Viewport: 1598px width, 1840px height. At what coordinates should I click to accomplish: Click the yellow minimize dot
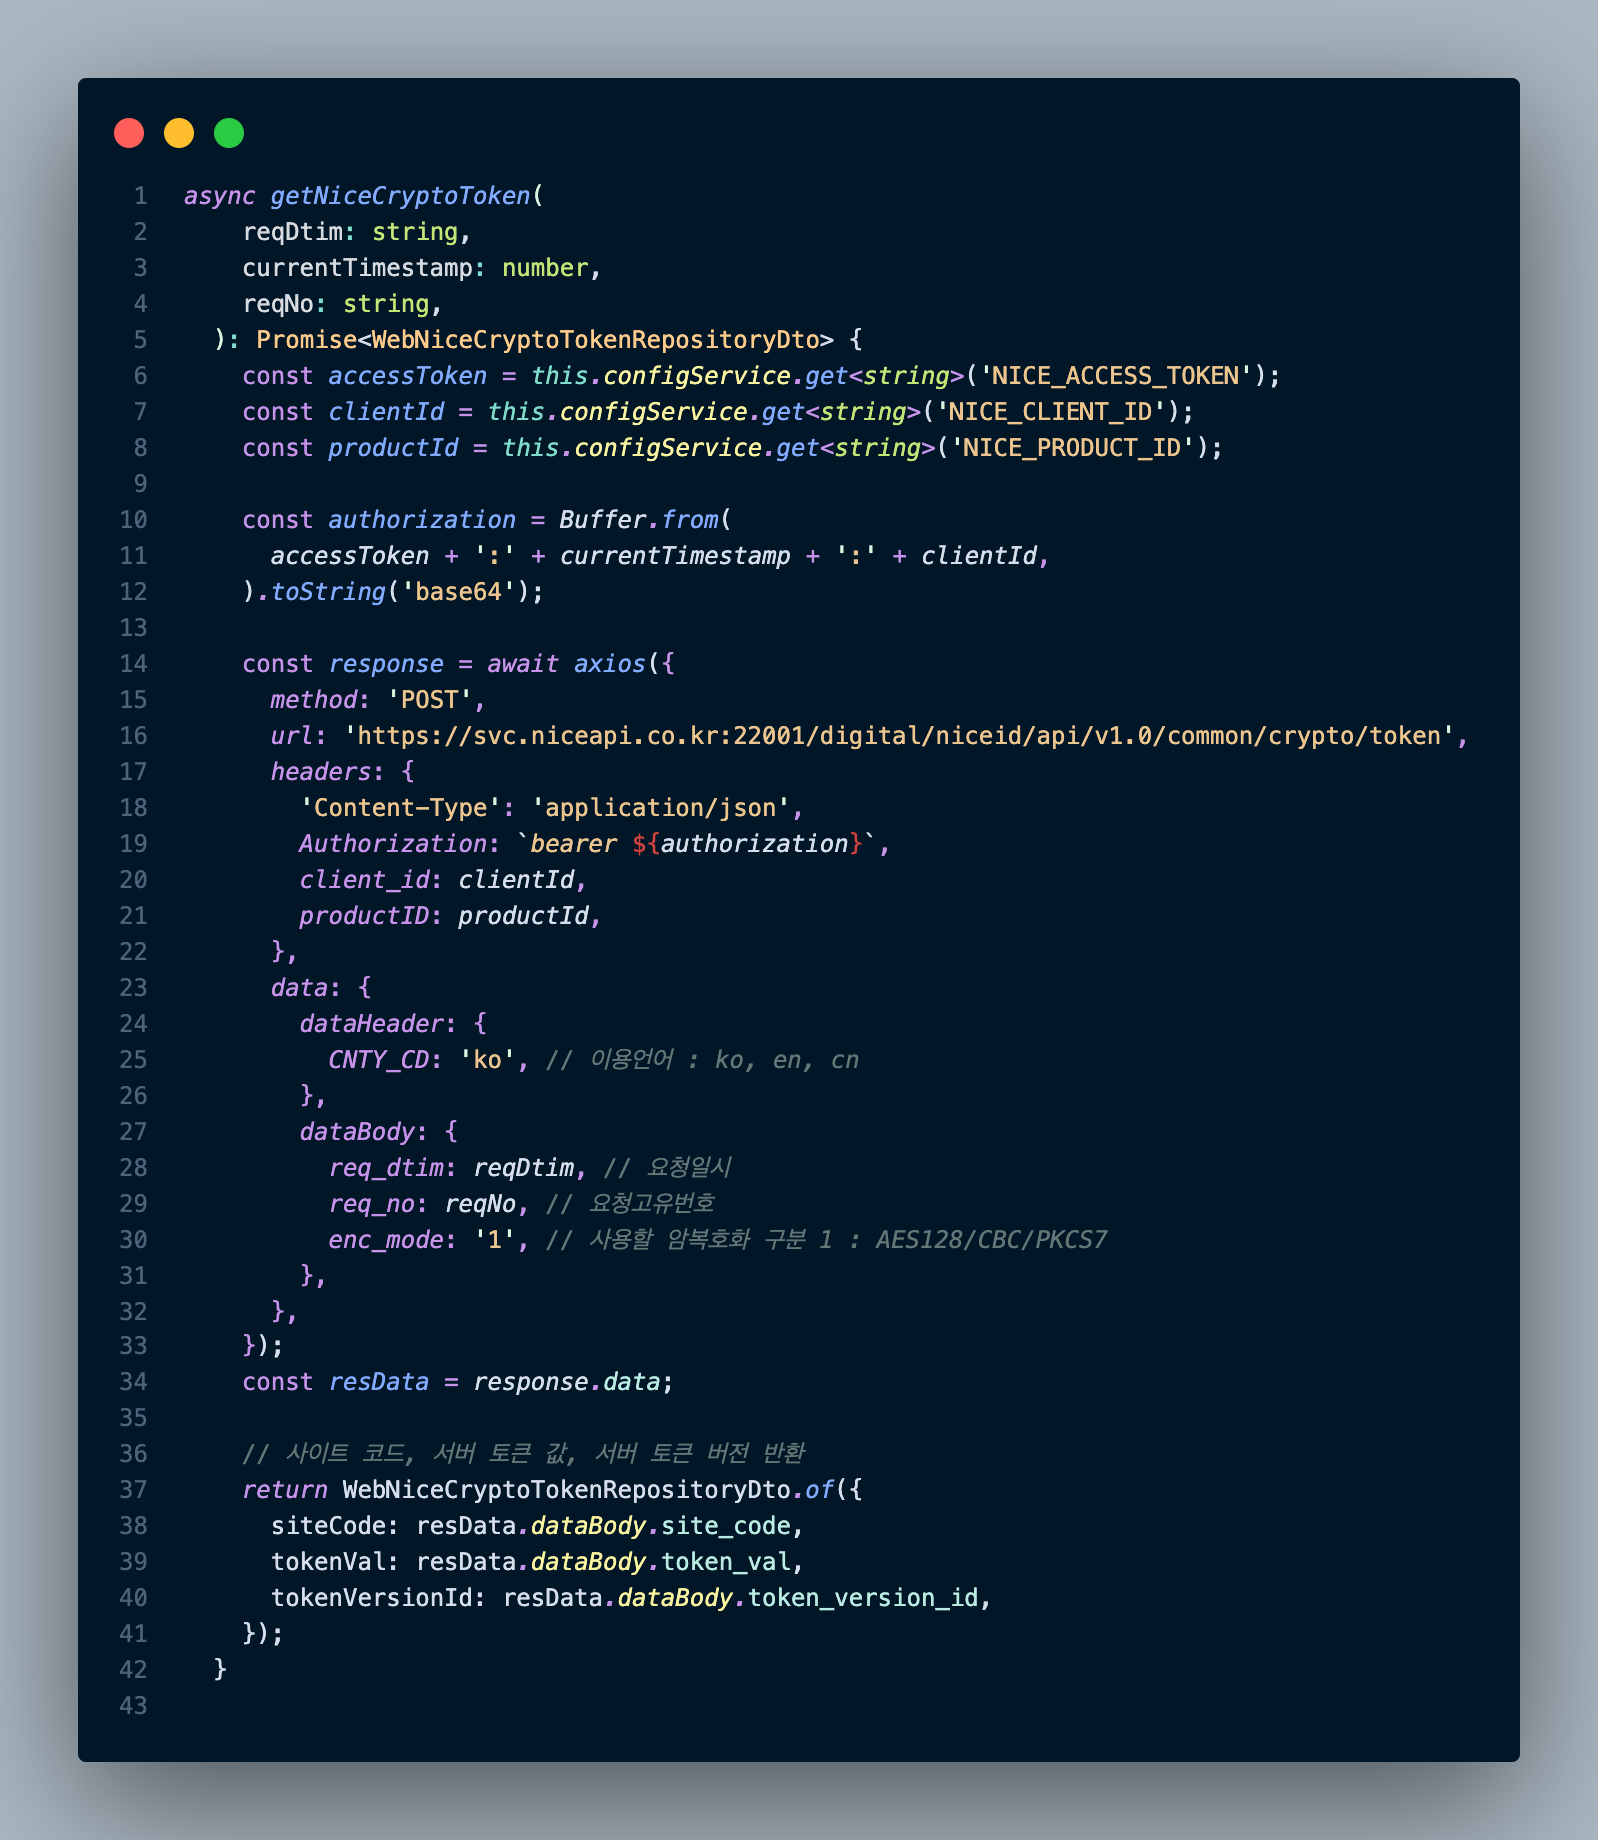[x=179, y=133]
